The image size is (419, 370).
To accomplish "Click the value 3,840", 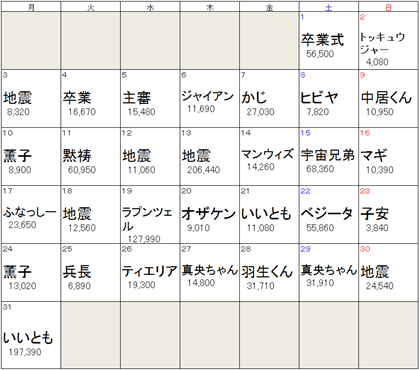I will coord(377,228).
